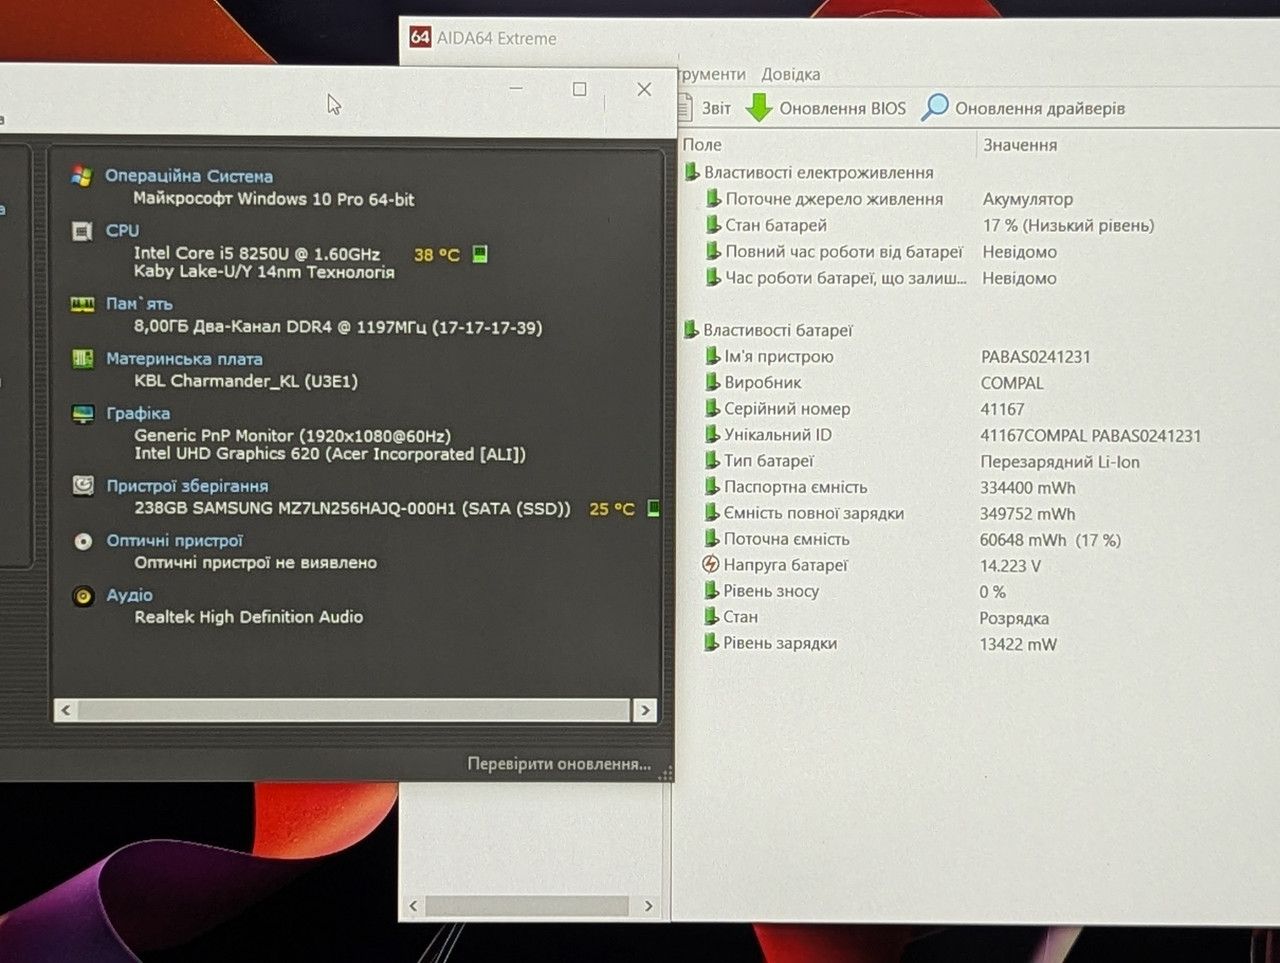Open the Графіка section link
The height and width of the screenshot is (963, 1280).
(138, 413)
